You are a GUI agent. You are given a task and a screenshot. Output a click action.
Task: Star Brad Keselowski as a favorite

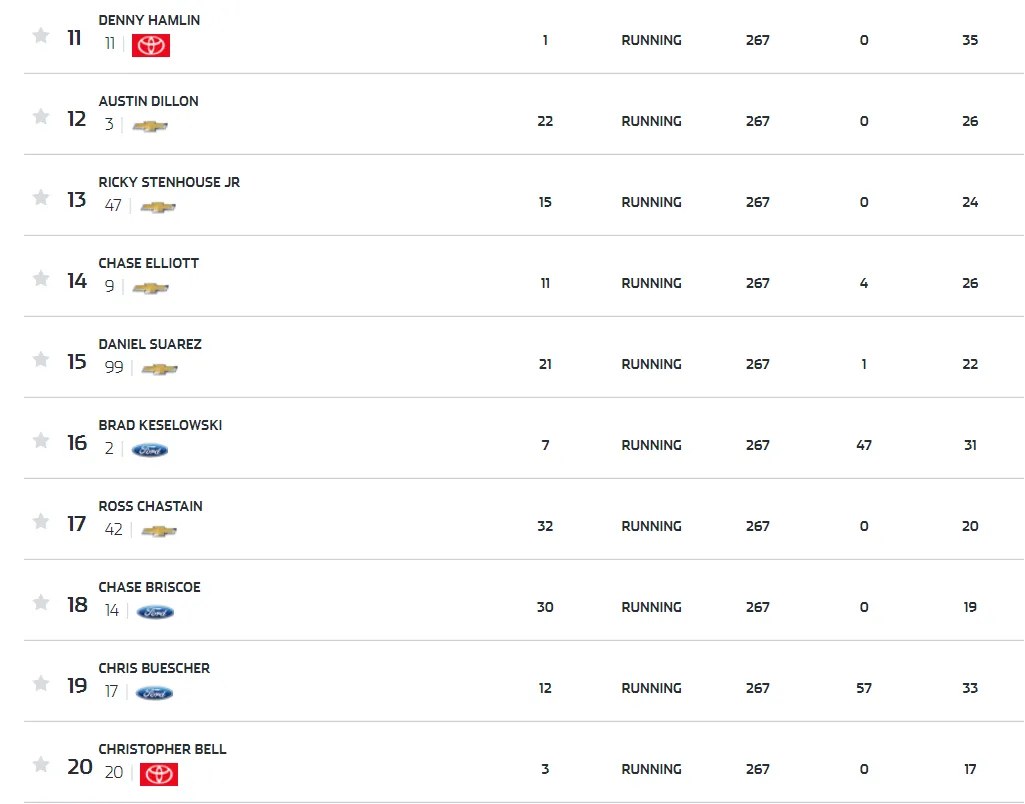[41, 441]
